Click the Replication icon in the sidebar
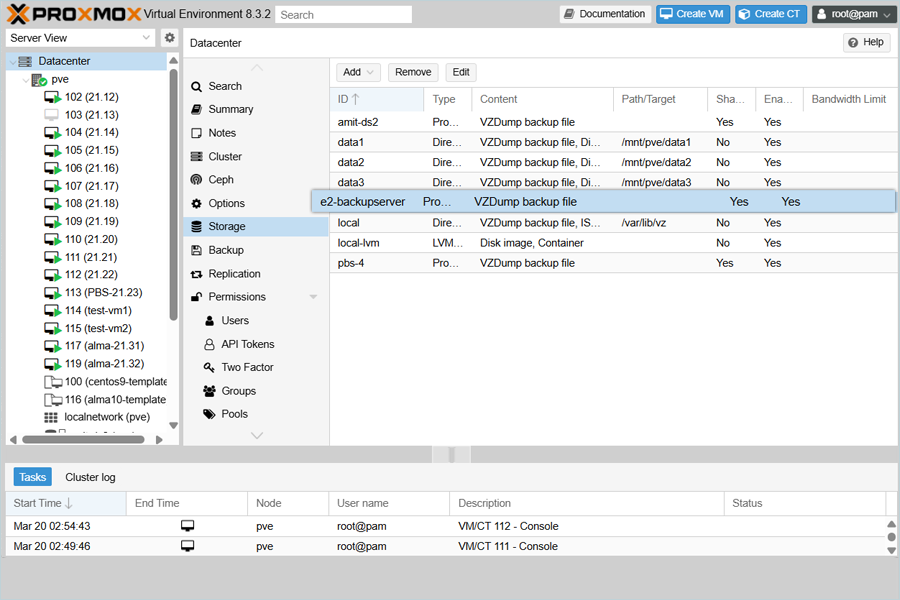This screenshot has width=900, height=600. (x=197, y=274)
